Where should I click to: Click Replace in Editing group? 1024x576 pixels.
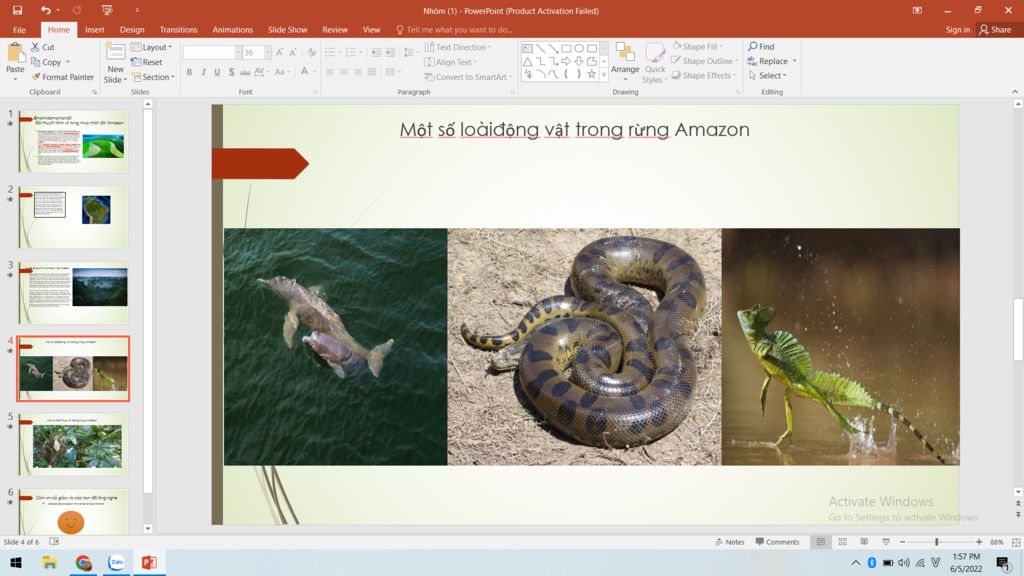769,61
